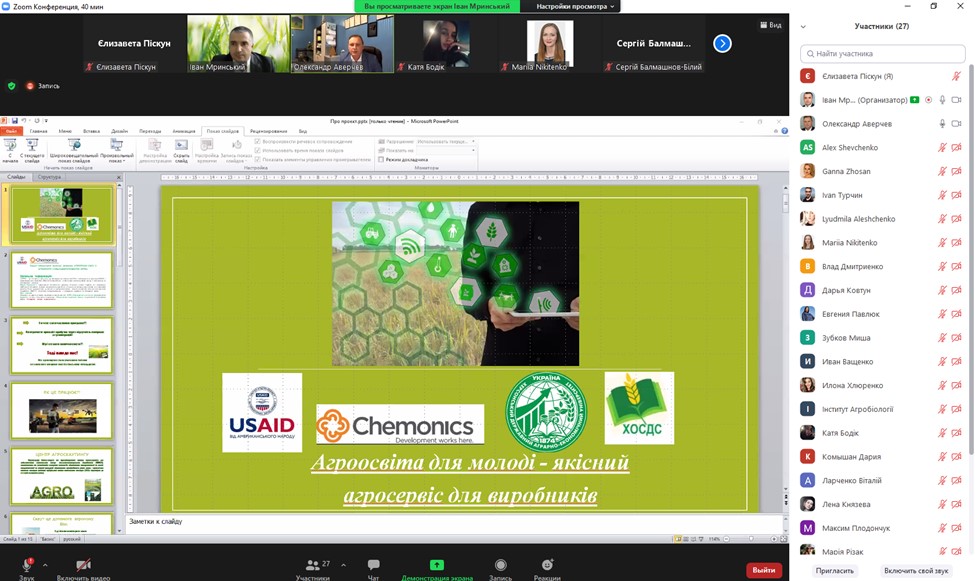Open the Участники panel icon in toolbar
This screenshot has height=581, width=975.
pyautogui.click(x=313, y=565)
